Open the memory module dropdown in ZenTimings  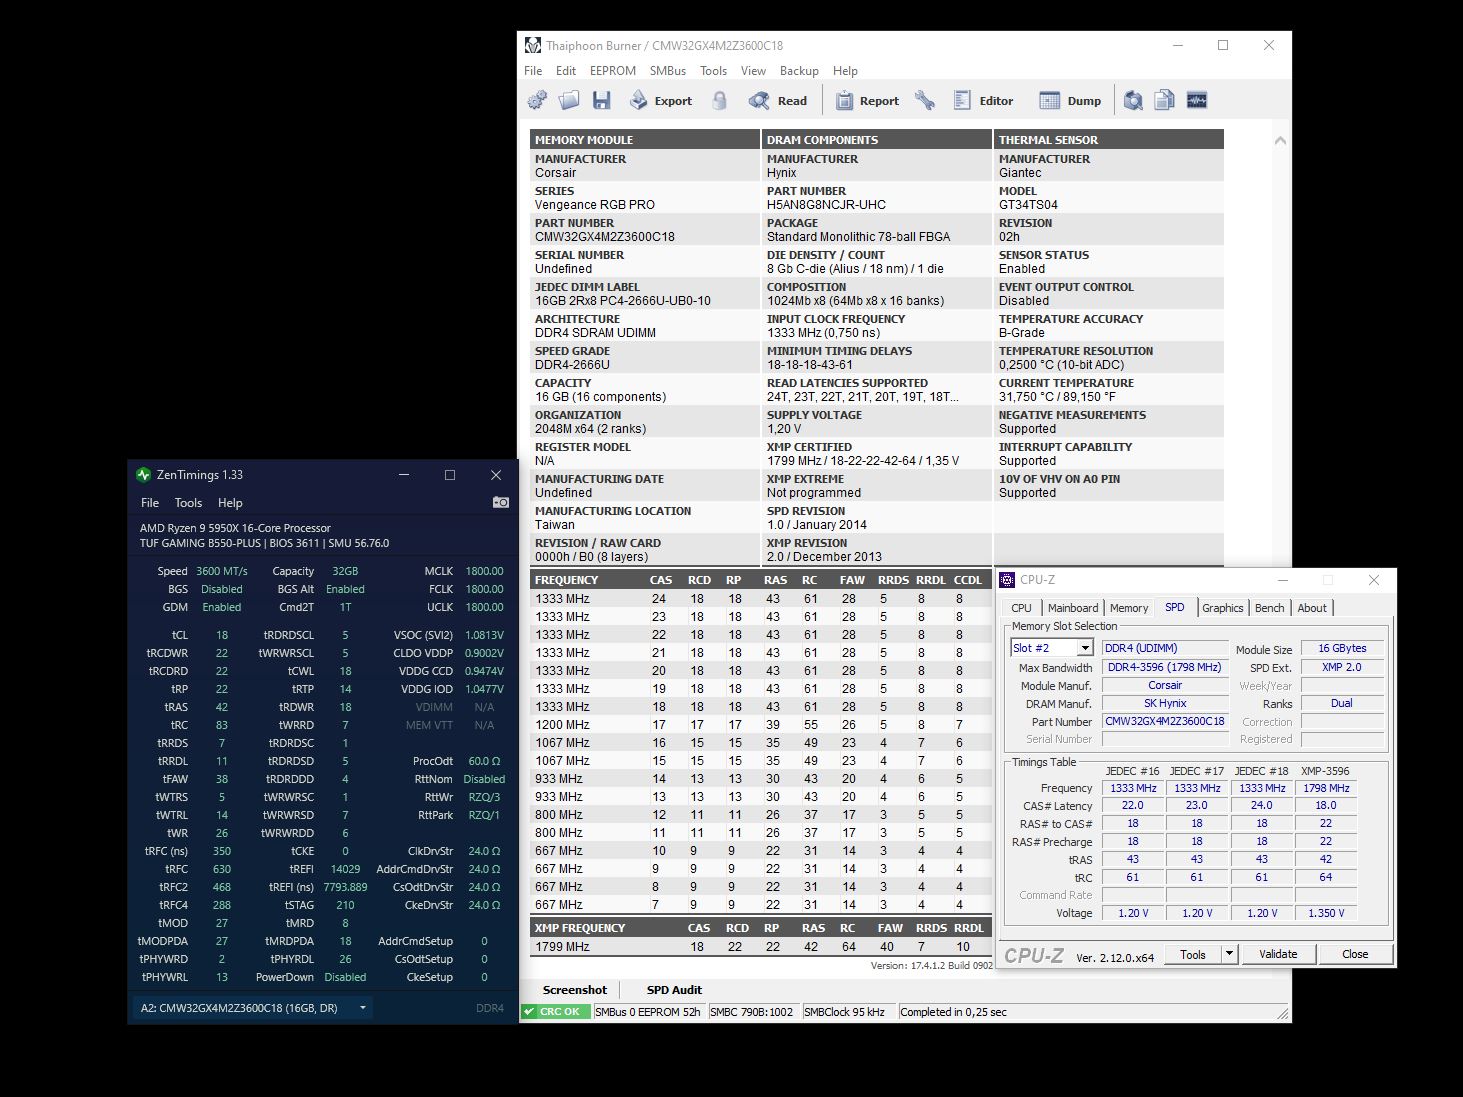253,1008
